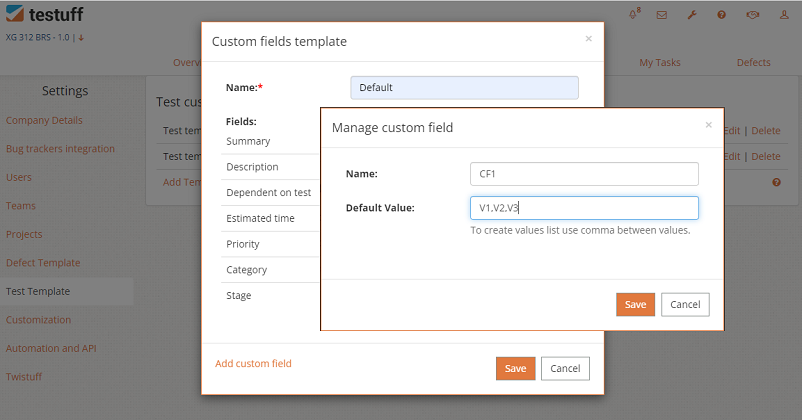802x420 pixels.
Task: Close the Custom fields template dialog
Action: point(589,39)
